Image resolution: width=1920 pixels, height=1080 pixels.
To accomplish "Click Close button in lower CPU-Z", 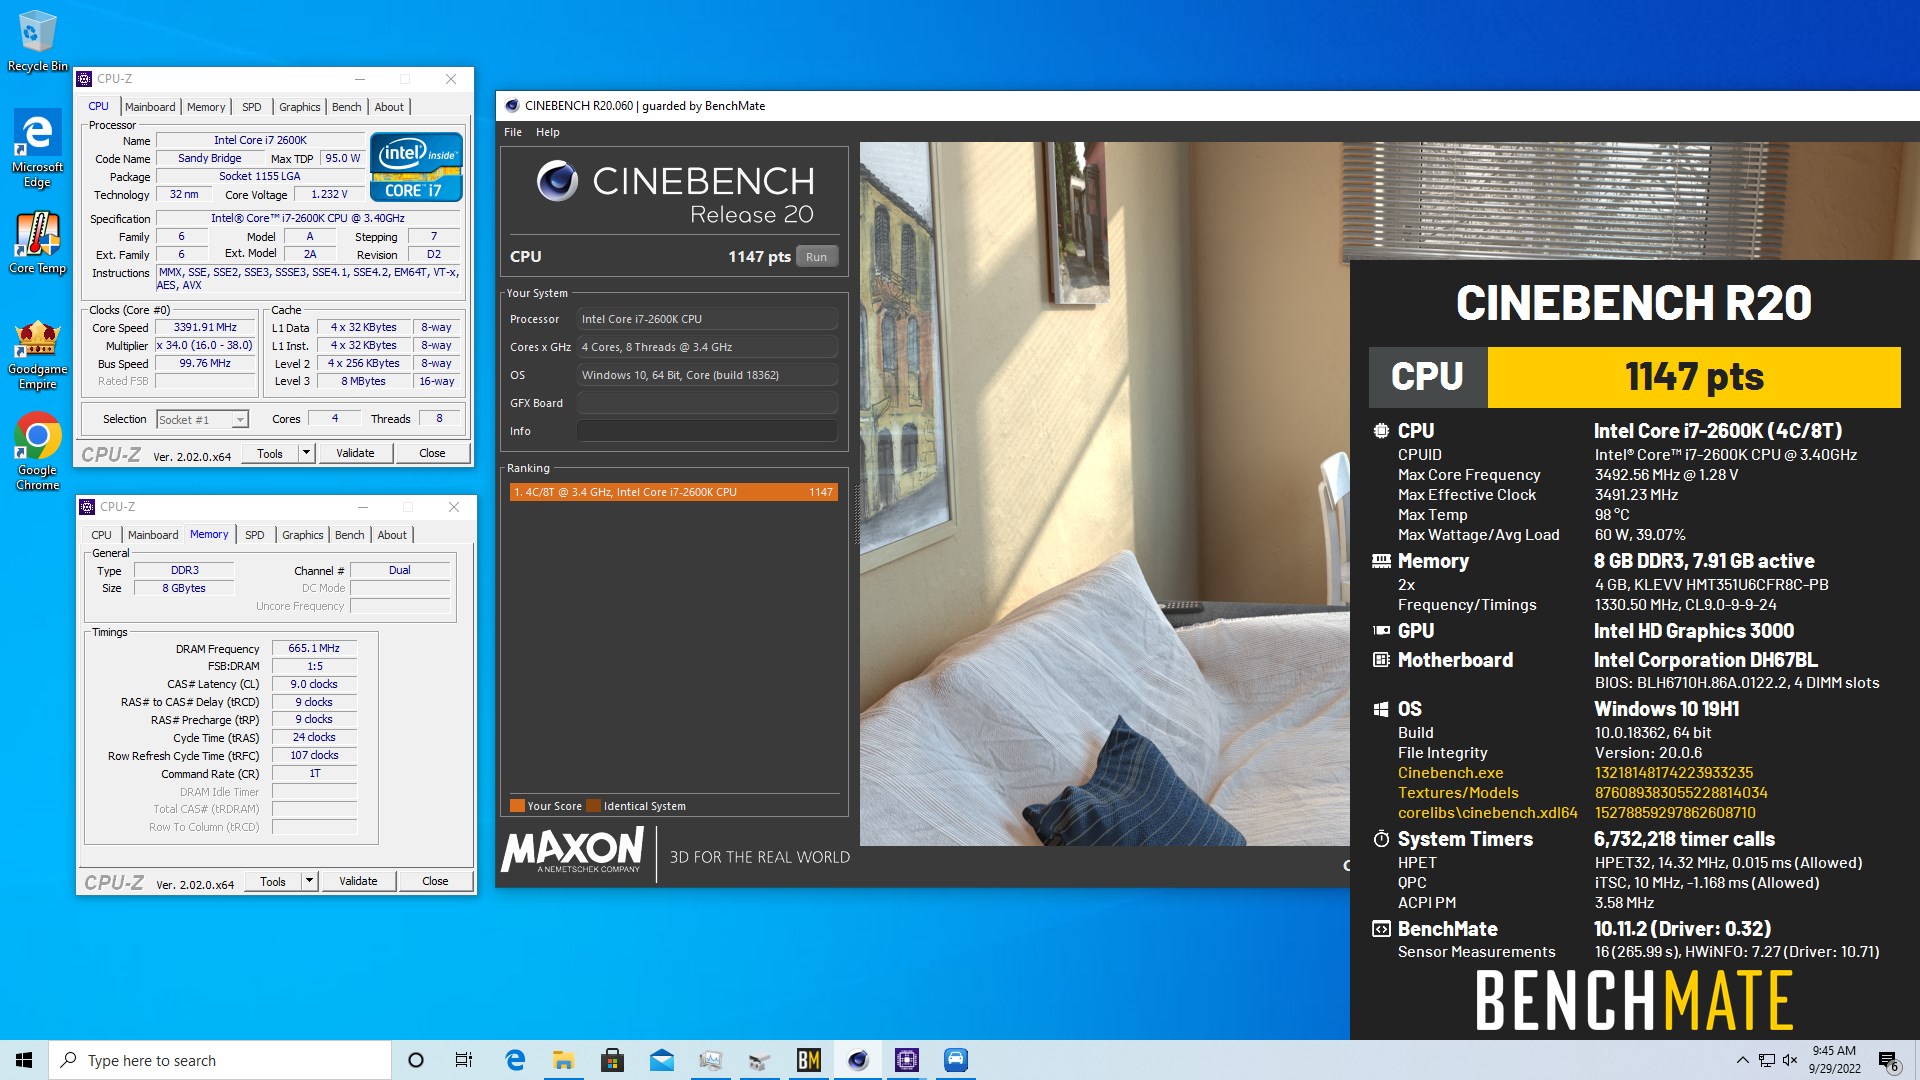I will (x=435, y=881).
